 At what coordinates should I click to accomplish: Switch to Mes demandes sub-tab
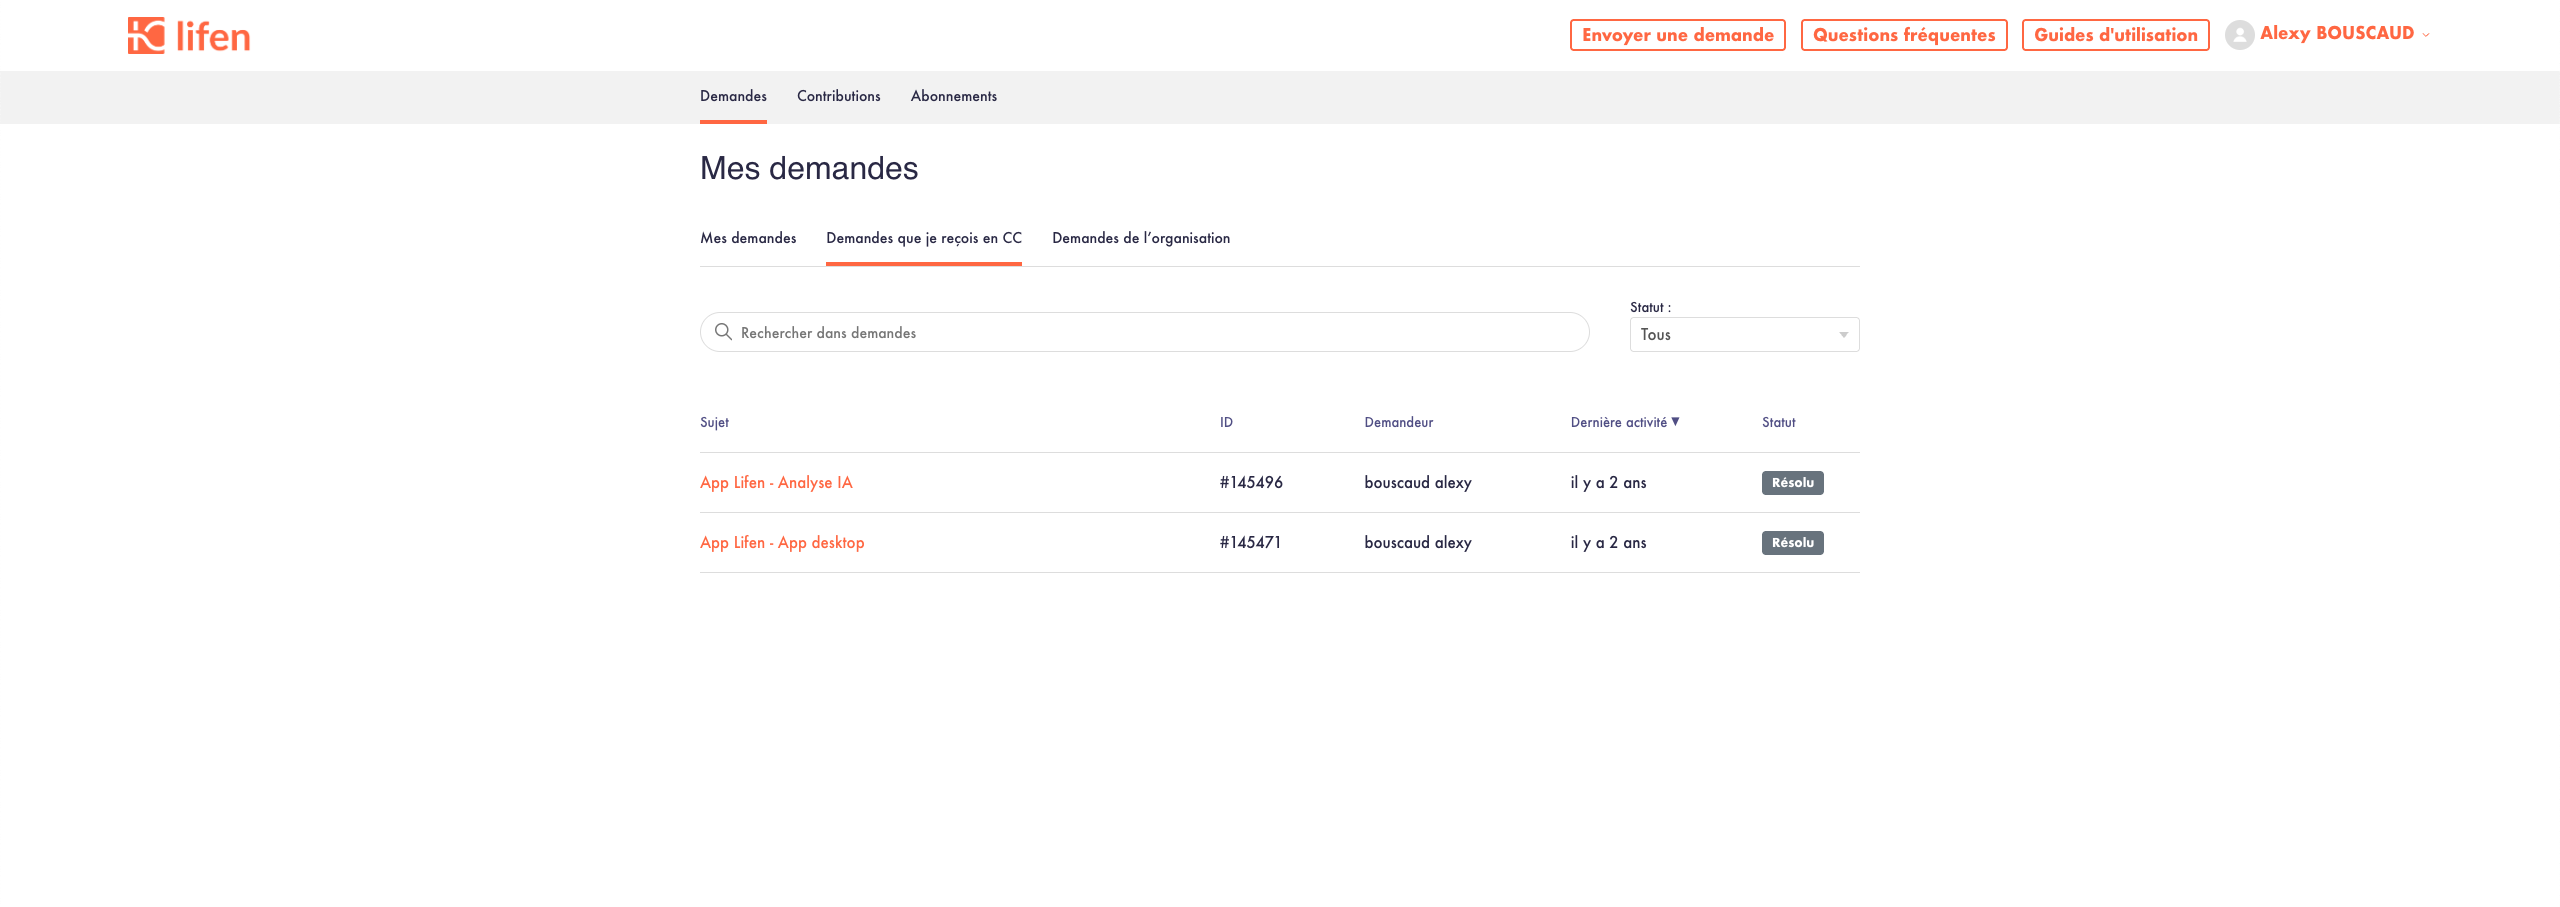(x=748, y=238)
